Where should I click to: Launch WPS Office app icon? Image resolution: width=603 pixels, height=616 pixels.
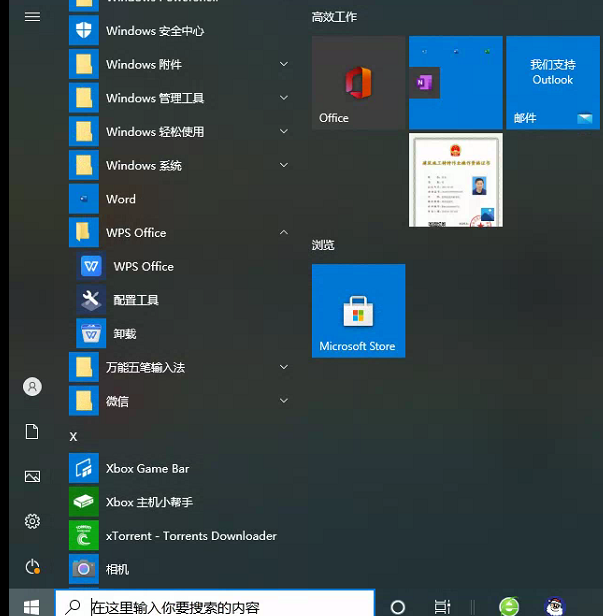click(x=91, y=266)
